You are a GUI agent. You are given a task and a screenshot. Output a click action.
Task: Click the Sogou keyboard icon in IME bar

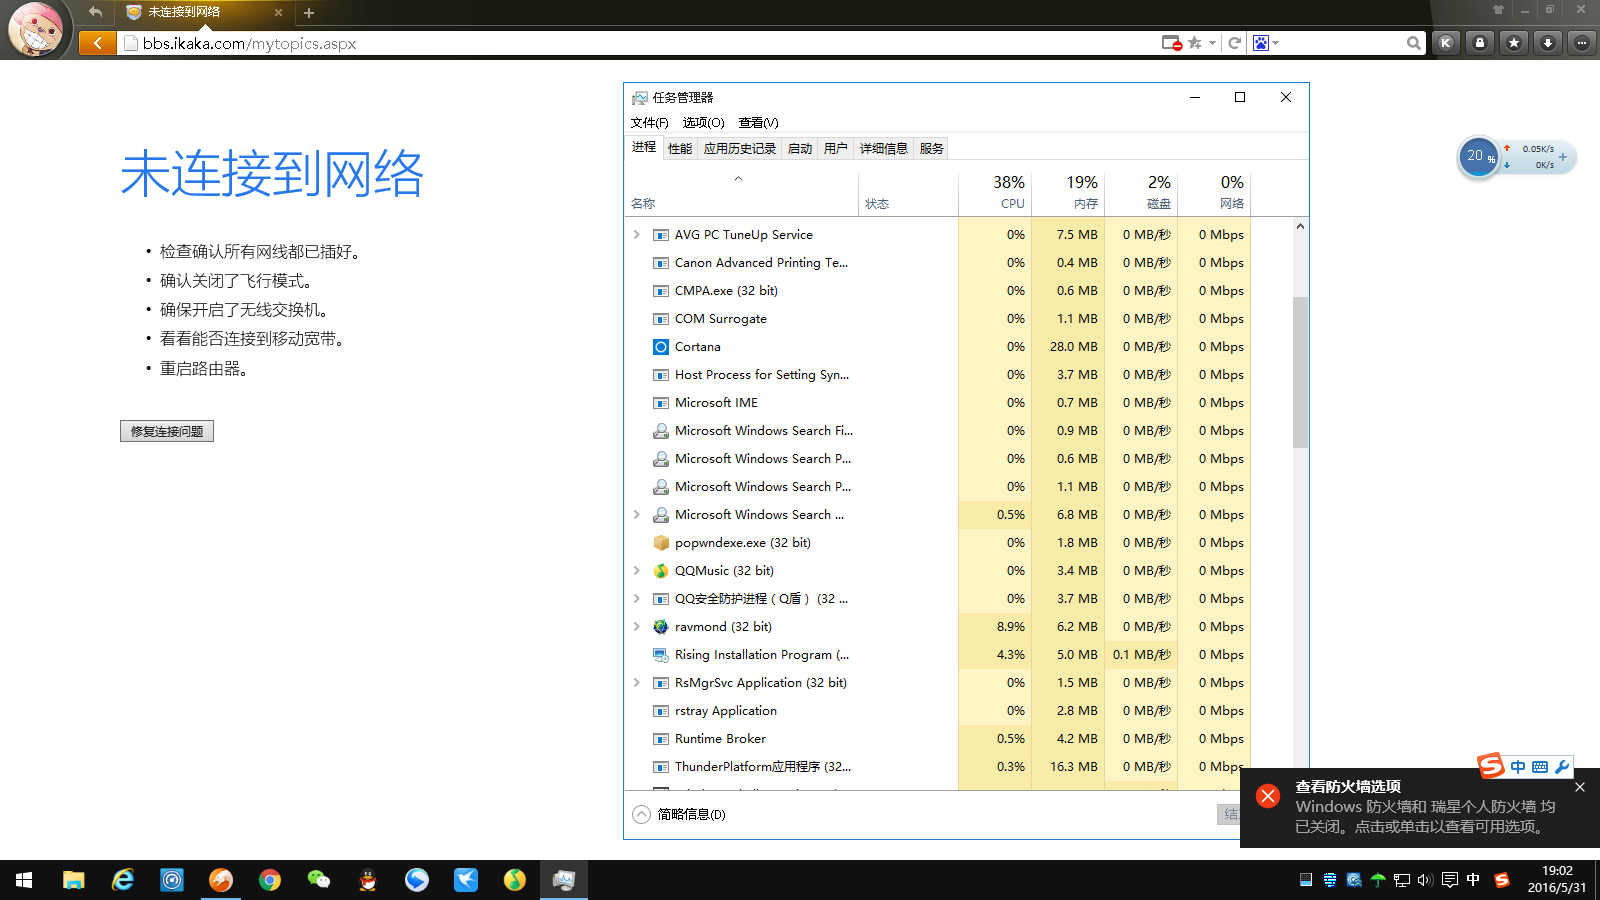(1540, 767)
